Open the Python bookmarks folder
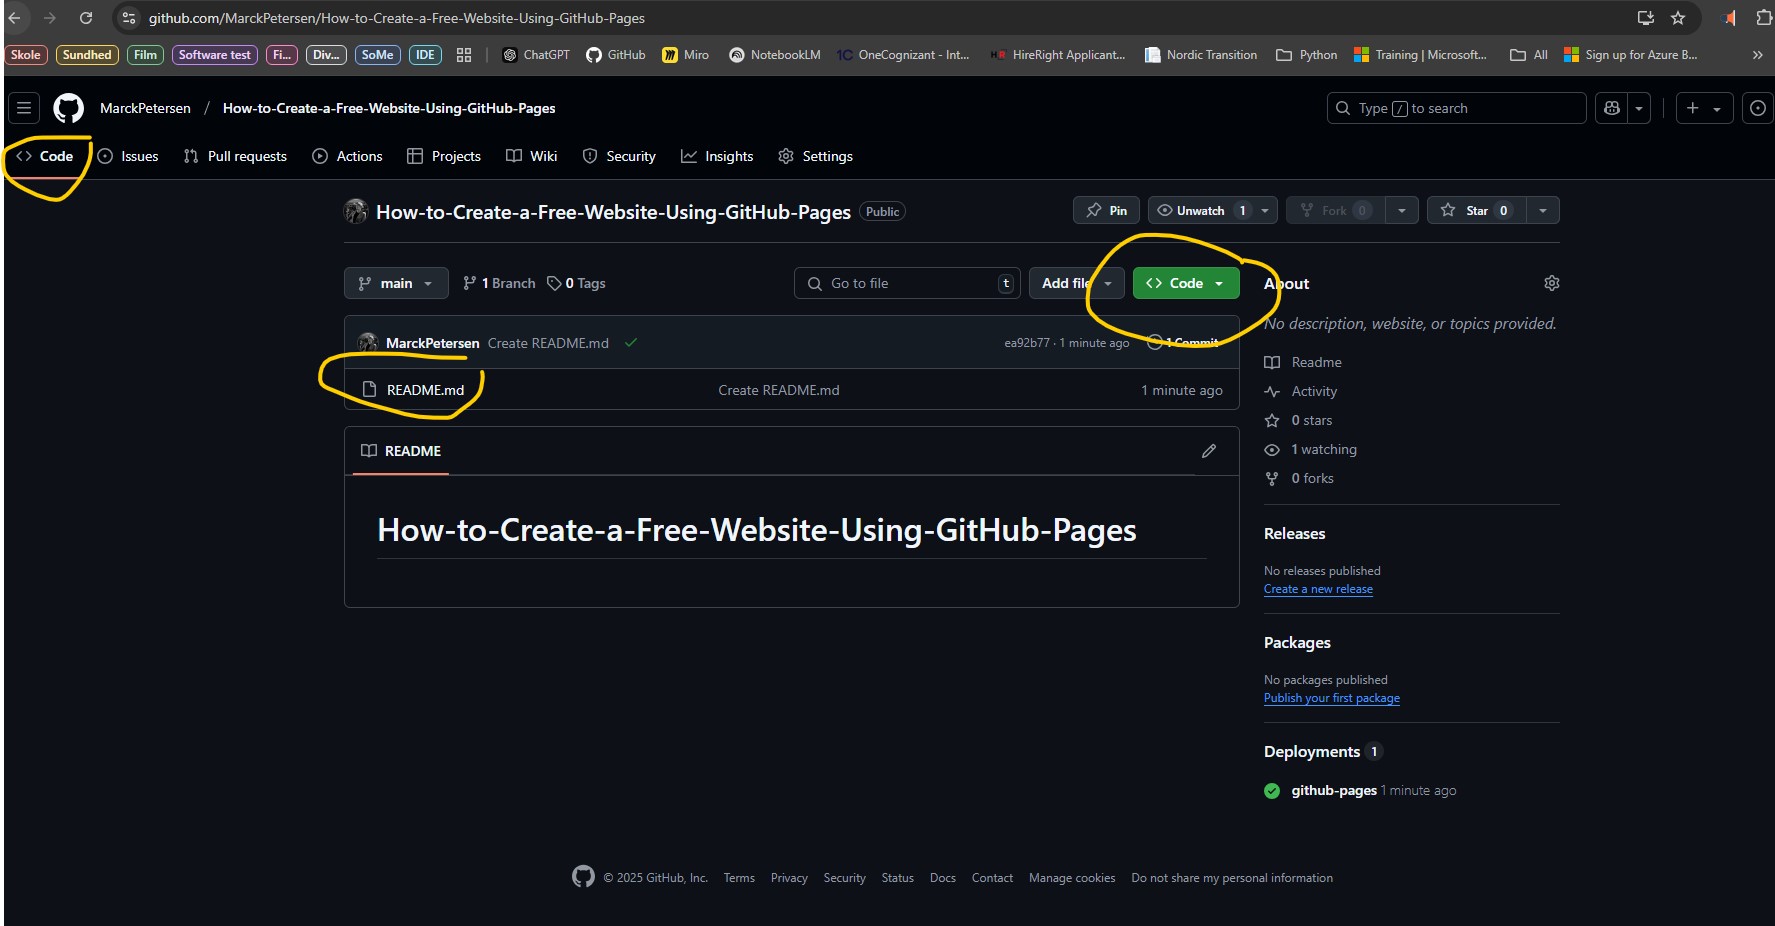 [1307, 55]
